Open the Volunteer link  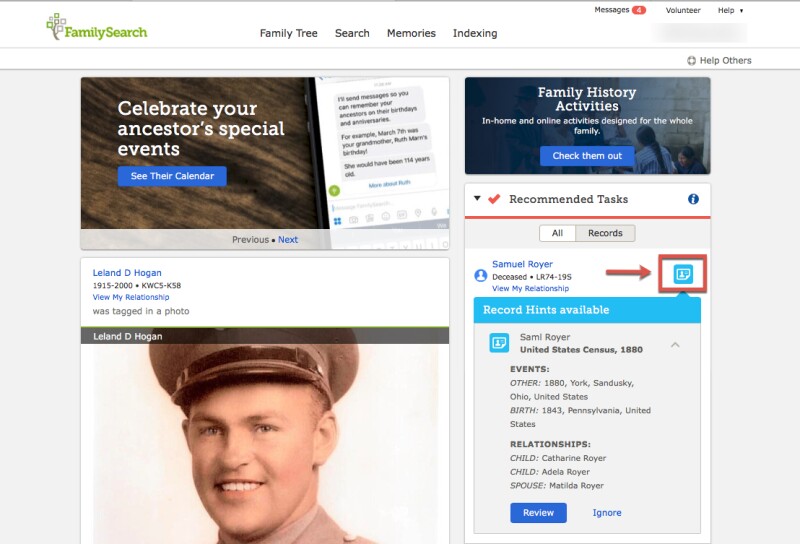pyautogui.click(x=683, y=10)
